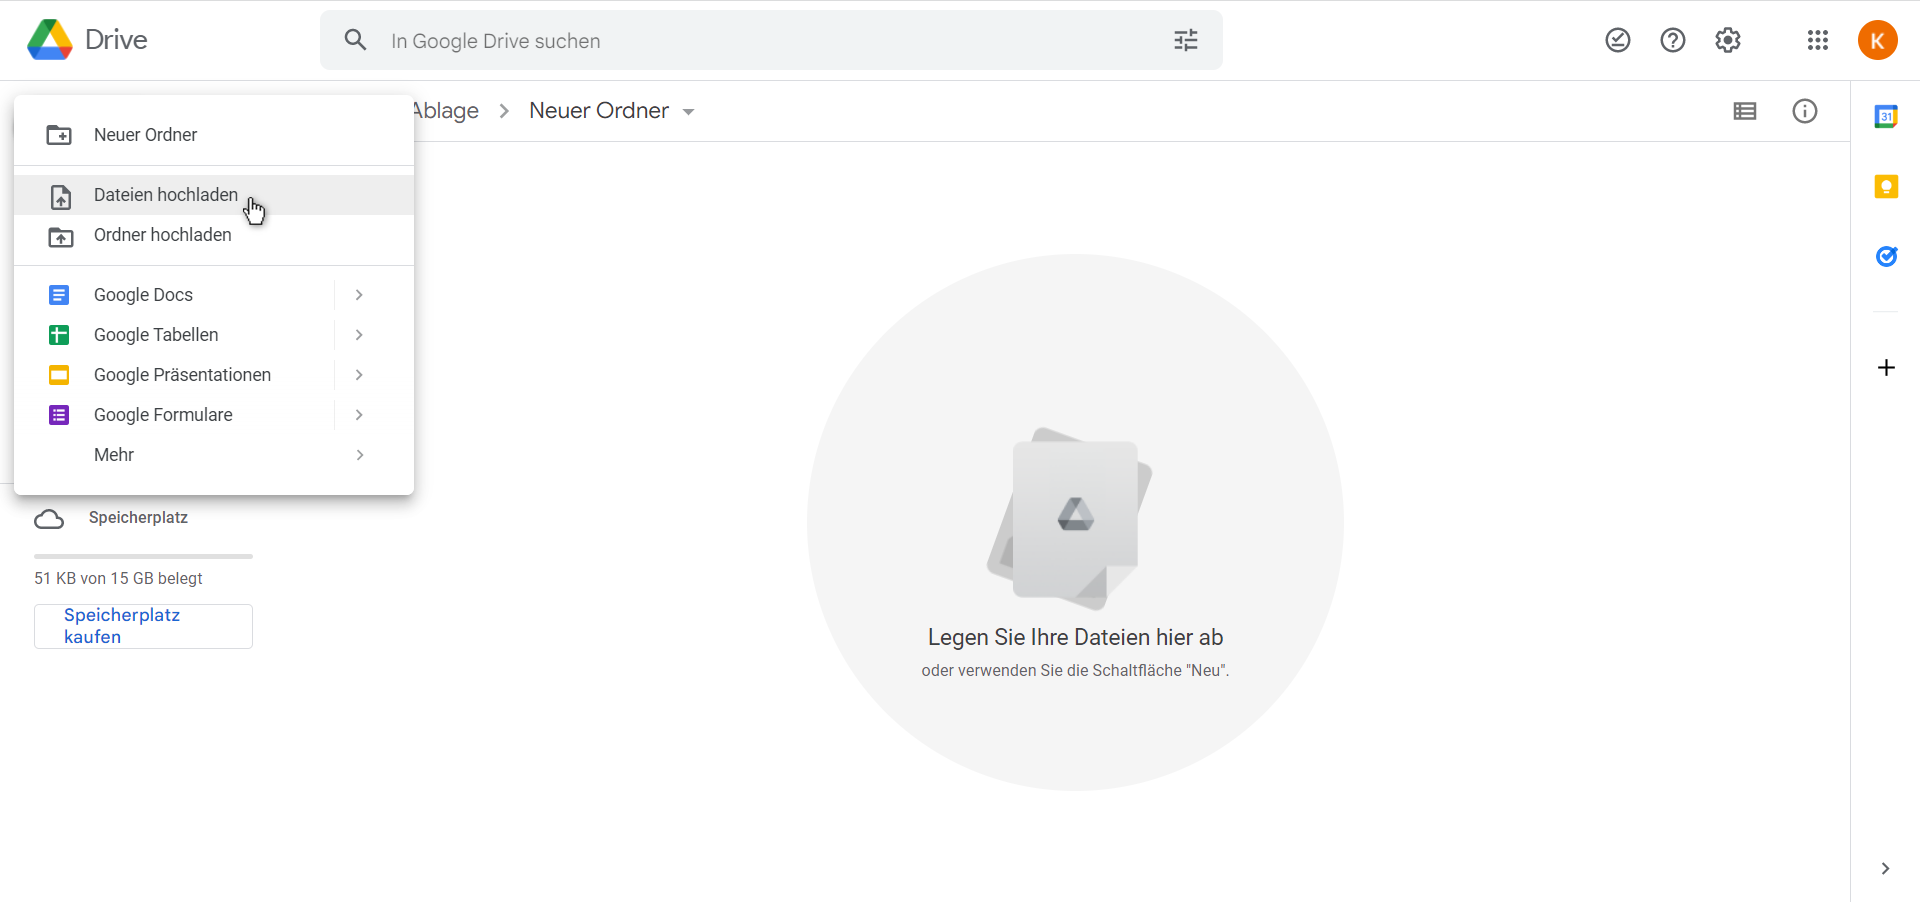Open the Settings gear icon

pyautogui.click(x=1728, y=40)
